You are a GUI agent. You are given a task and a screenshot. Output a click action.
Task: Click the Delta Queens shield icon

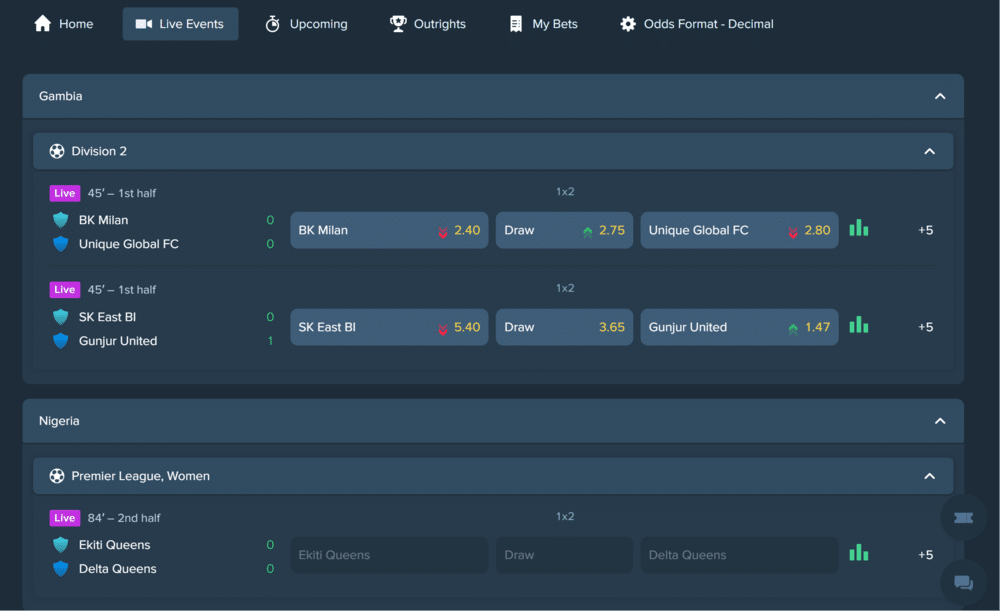pyautogui.click(x=61, y=568)
